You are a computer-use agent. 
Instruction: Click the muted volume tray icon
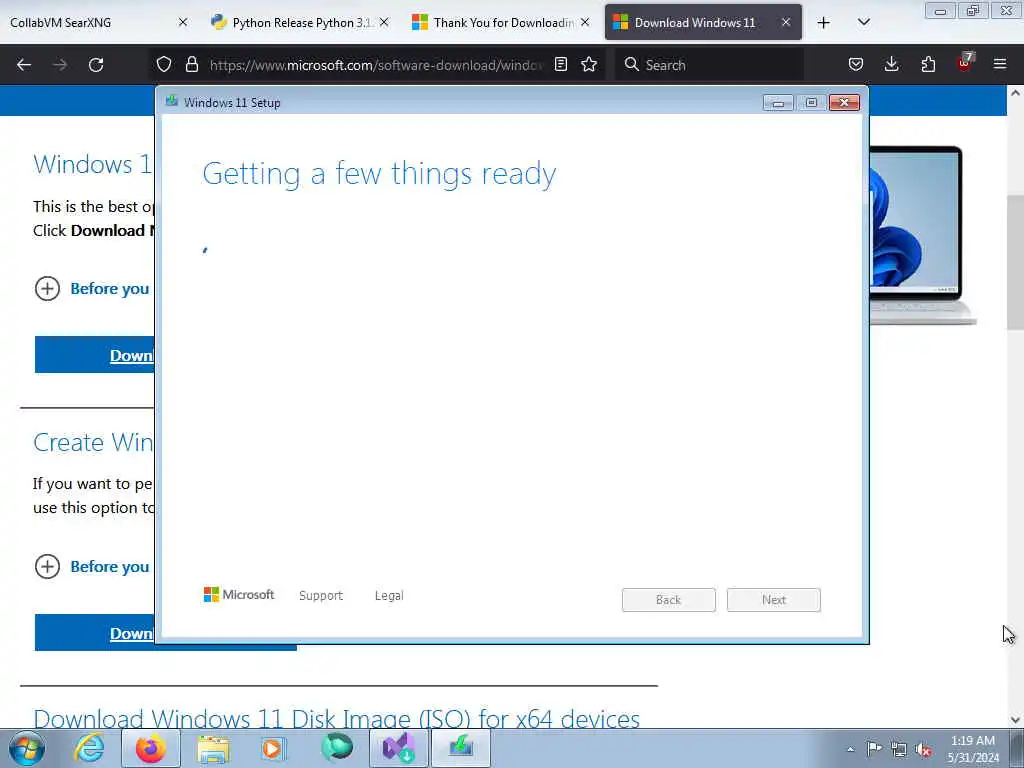[923, 749]
